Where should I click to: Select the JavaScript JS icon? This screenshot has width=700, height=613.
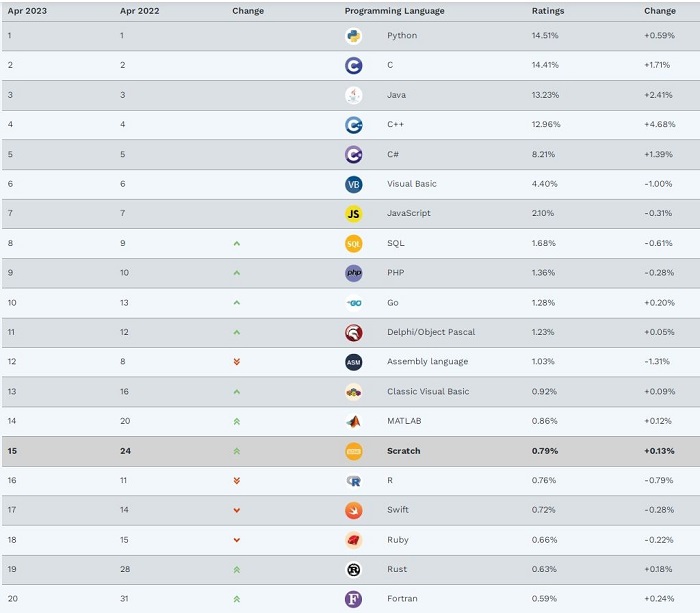pos(354,213)
